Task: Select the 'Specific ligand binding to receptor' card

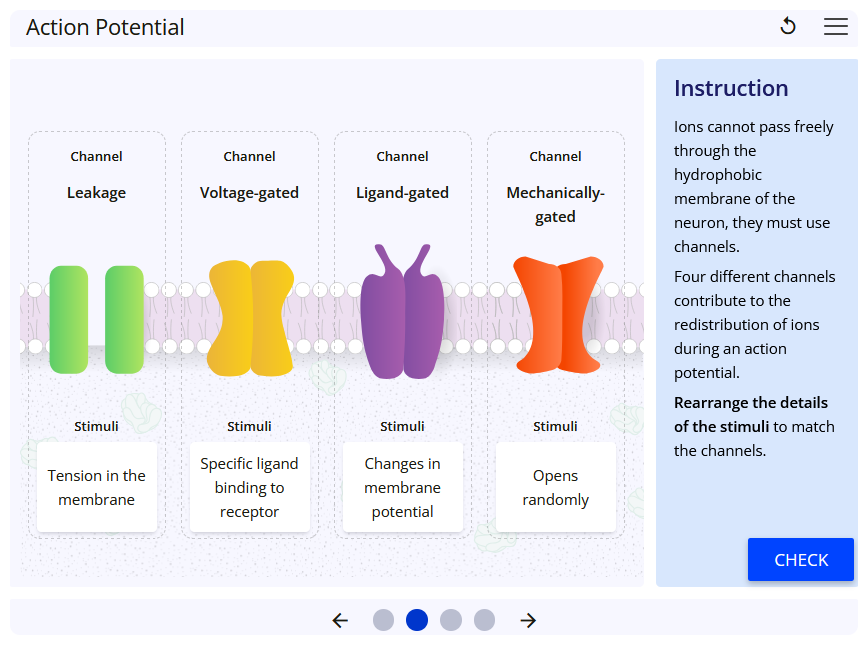Action: pyautogui.click(x=249, y=487)
